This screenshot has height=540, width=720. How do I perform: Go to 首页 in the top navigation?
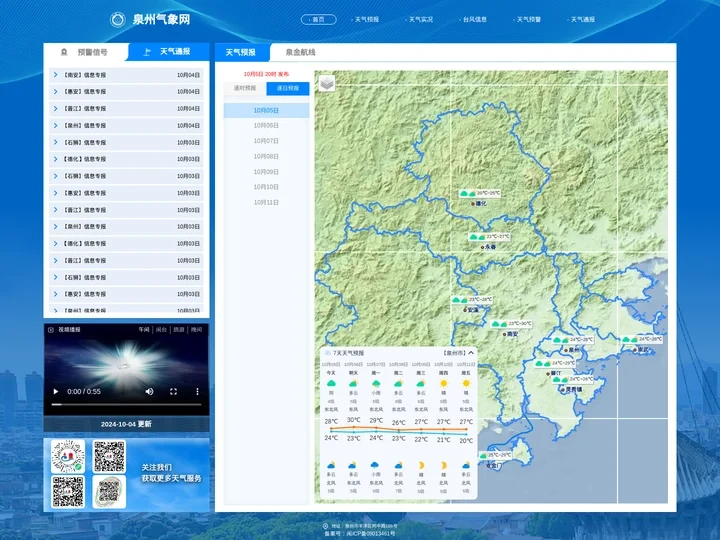click(318, 19)
